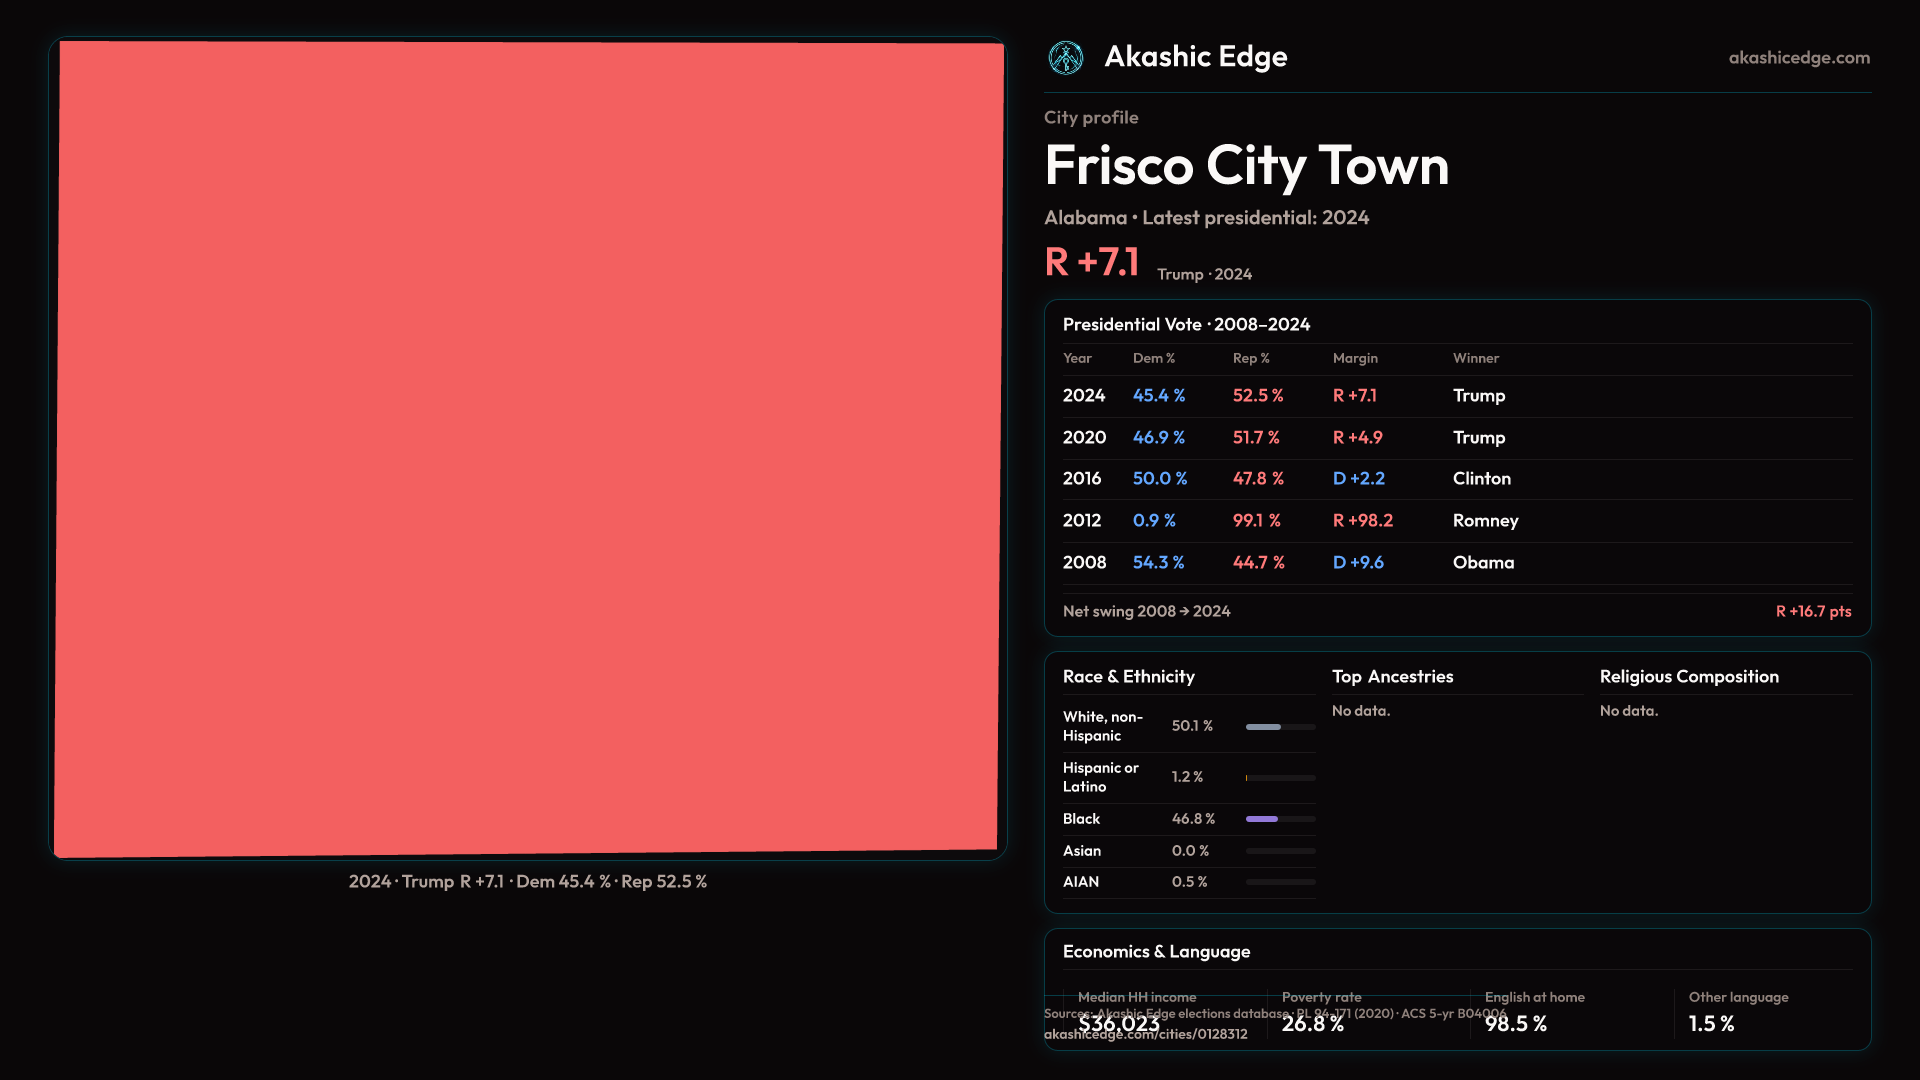Open the akashicedge.com link

coord(1798,58)
